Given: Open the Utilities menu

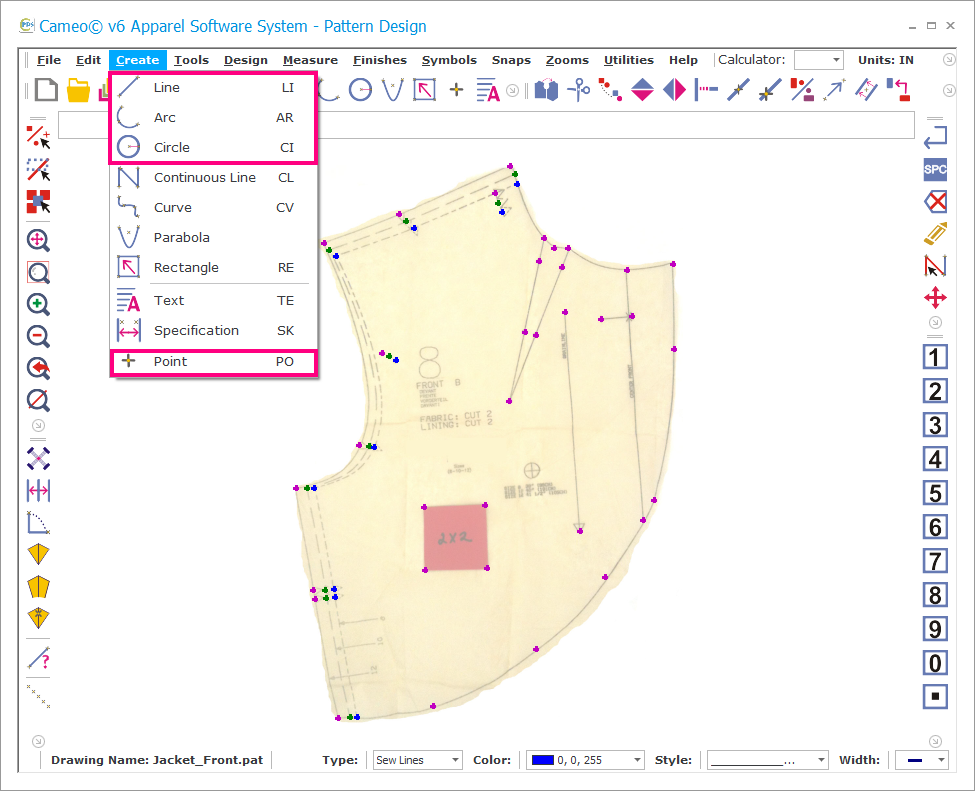Looking at the screenshot, I should coord(629,60).
